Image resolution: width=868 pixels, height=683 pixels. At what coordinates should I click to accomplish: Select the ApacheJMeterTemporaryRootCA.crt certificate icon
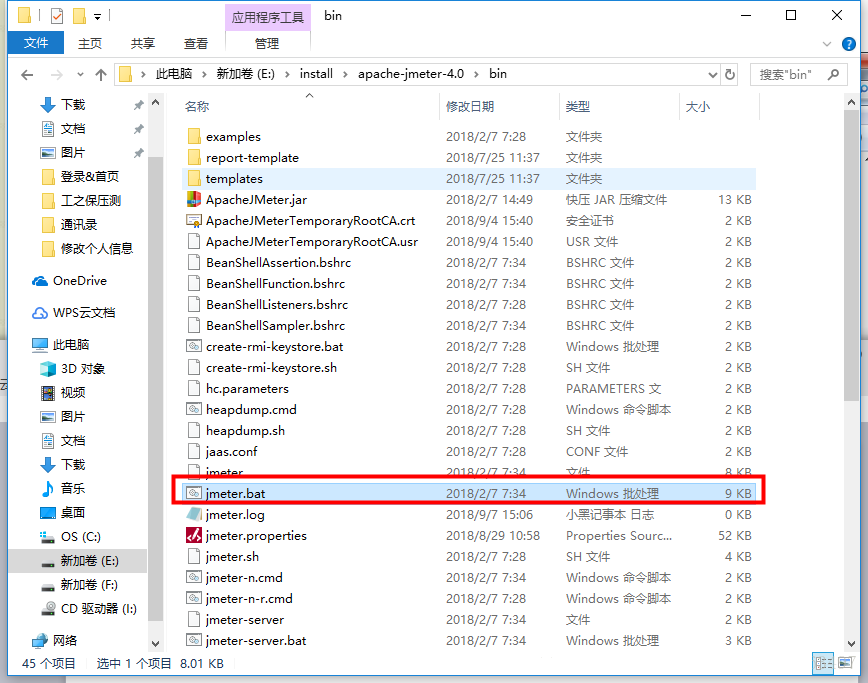(x=194, y=220)
